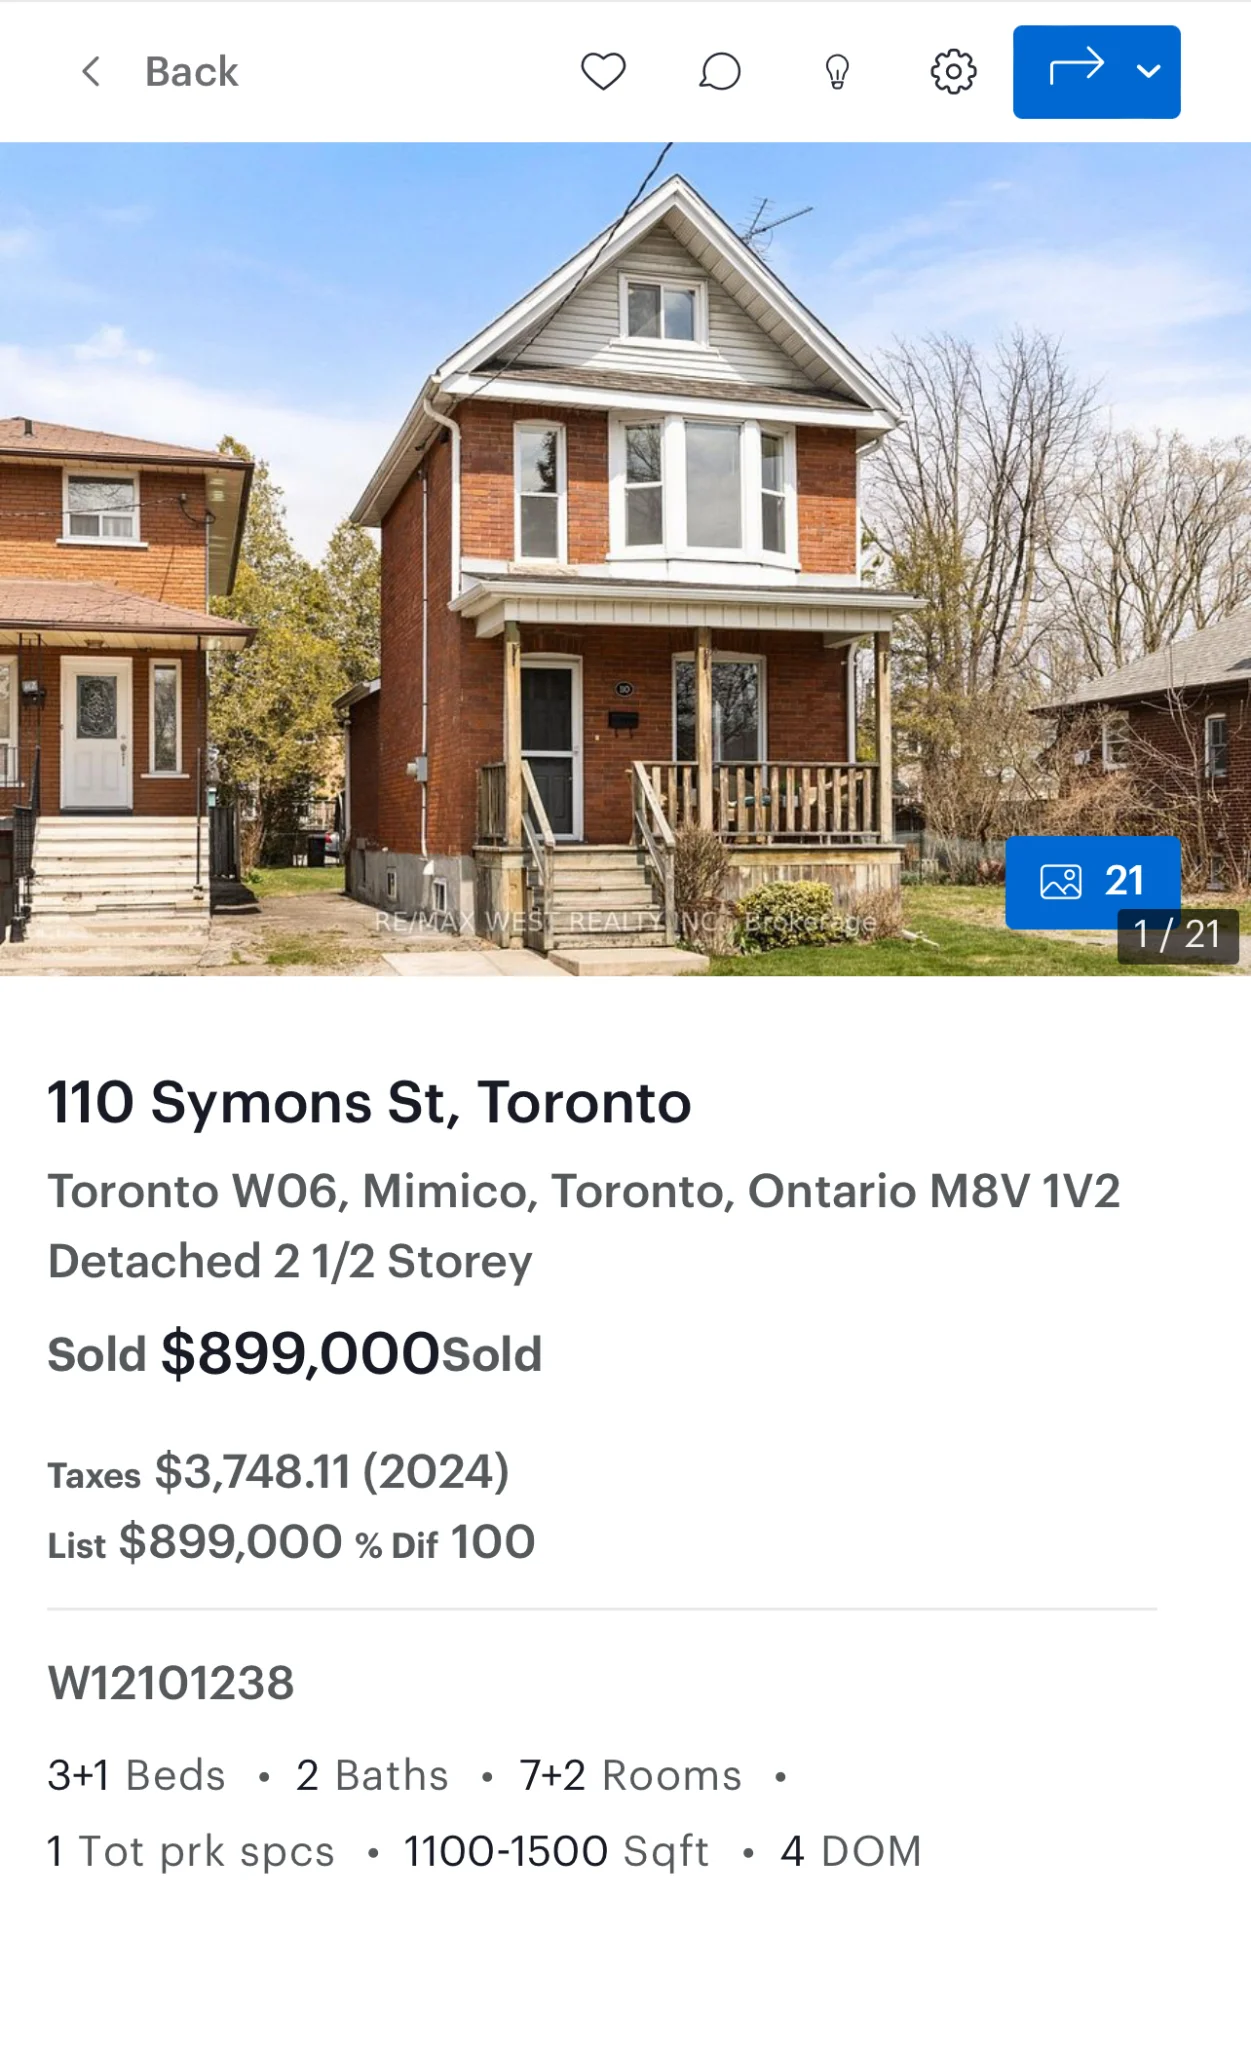Tap the 3+1 Beds detail
Screen dimensions: 1251x2048
(x=137, y=1776)
